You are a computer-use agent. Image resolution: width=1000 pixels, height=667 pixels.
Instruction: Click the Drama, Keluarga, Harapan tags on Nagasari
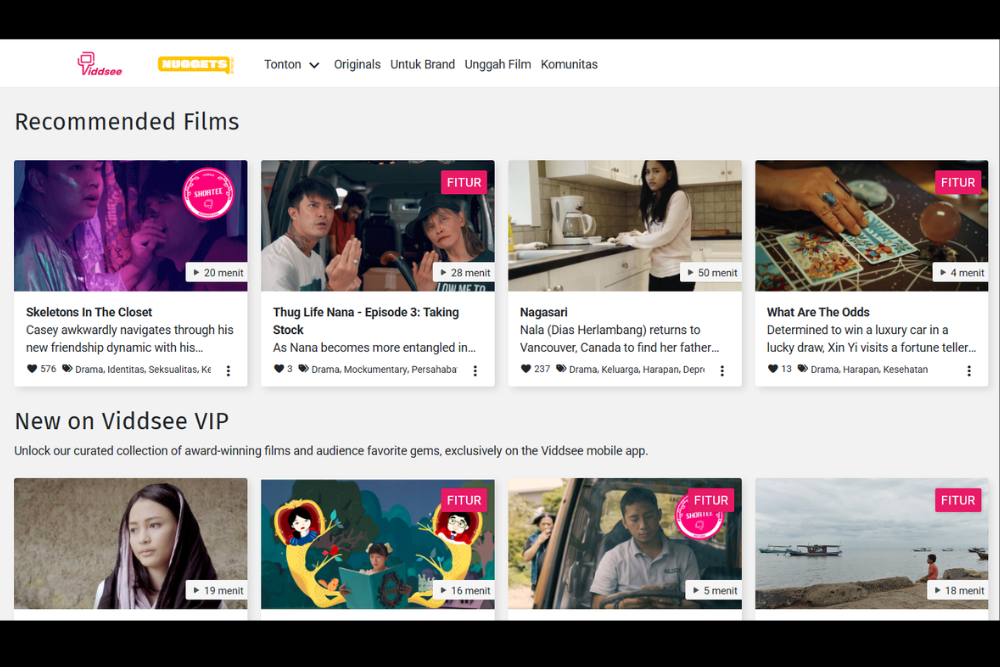pyautogui.click(x=636, y=369)
